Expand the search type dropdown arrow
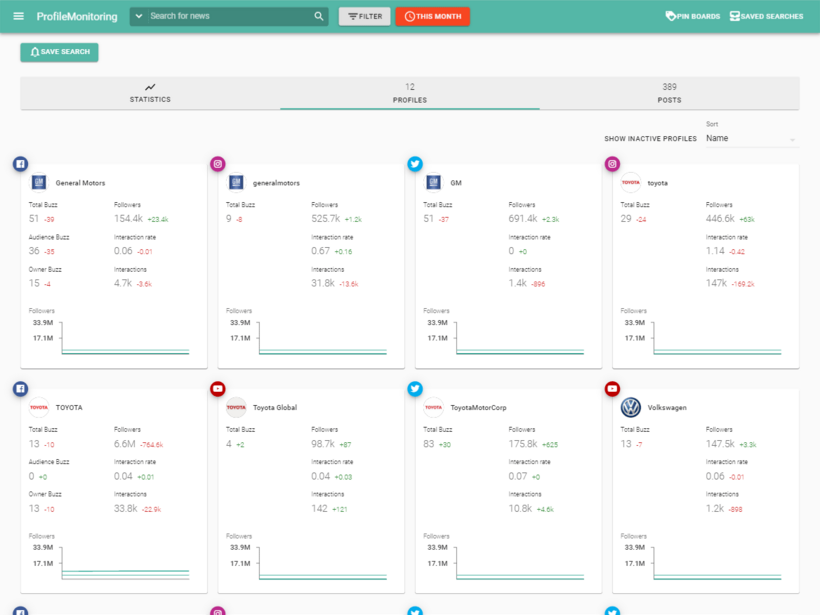Viewport: 820px width, 615px height. 139,16
